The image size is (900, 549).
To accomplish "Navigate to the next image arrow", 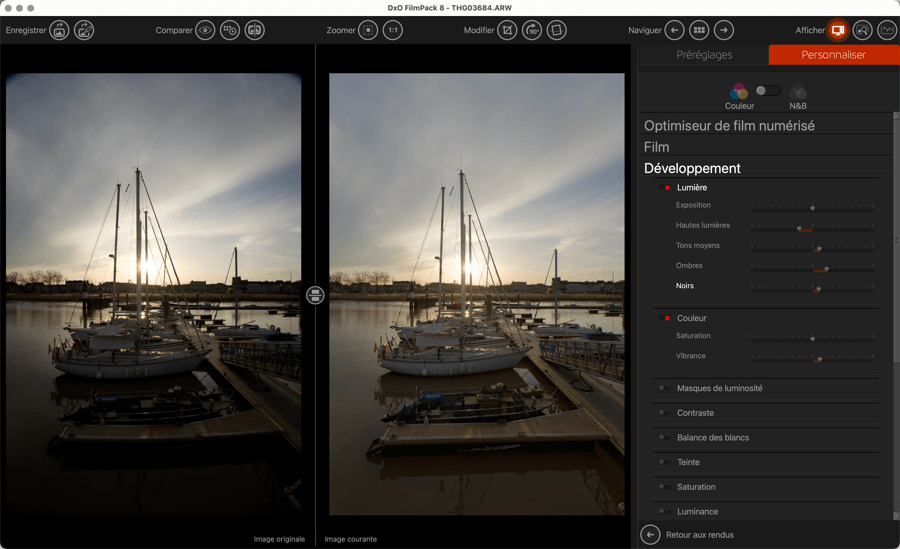I will [x=724, y=30].
